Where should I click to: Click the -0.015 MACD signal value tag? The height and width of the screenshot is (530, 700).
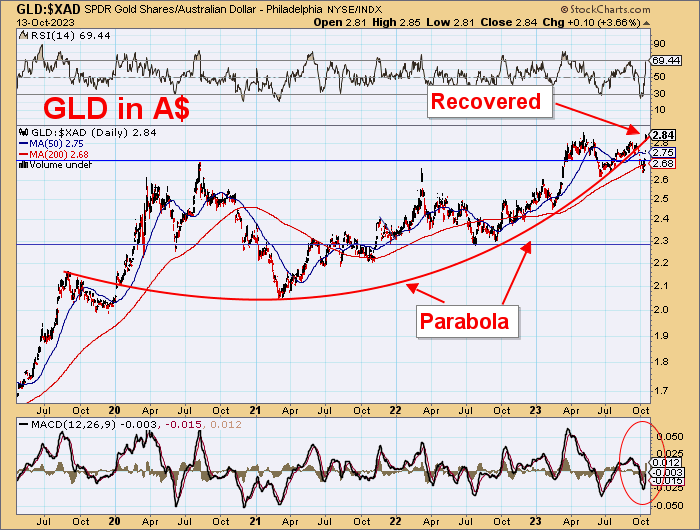667,481
